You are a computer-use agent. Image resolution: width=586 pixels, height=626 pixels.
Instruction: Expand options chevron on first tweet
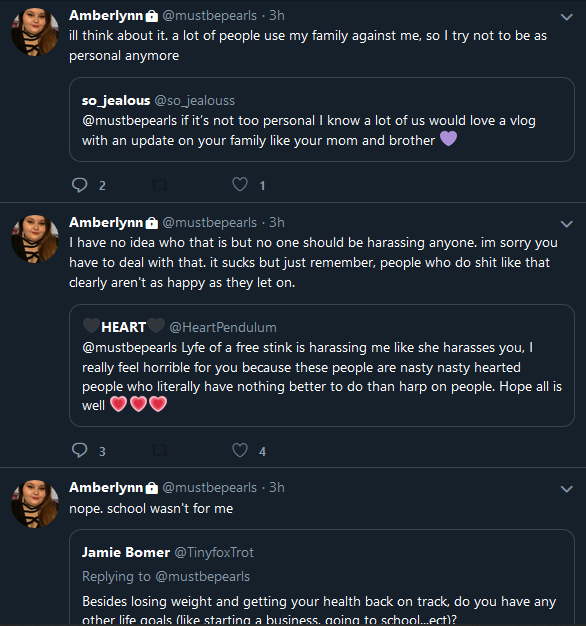(x=566, y=17)
